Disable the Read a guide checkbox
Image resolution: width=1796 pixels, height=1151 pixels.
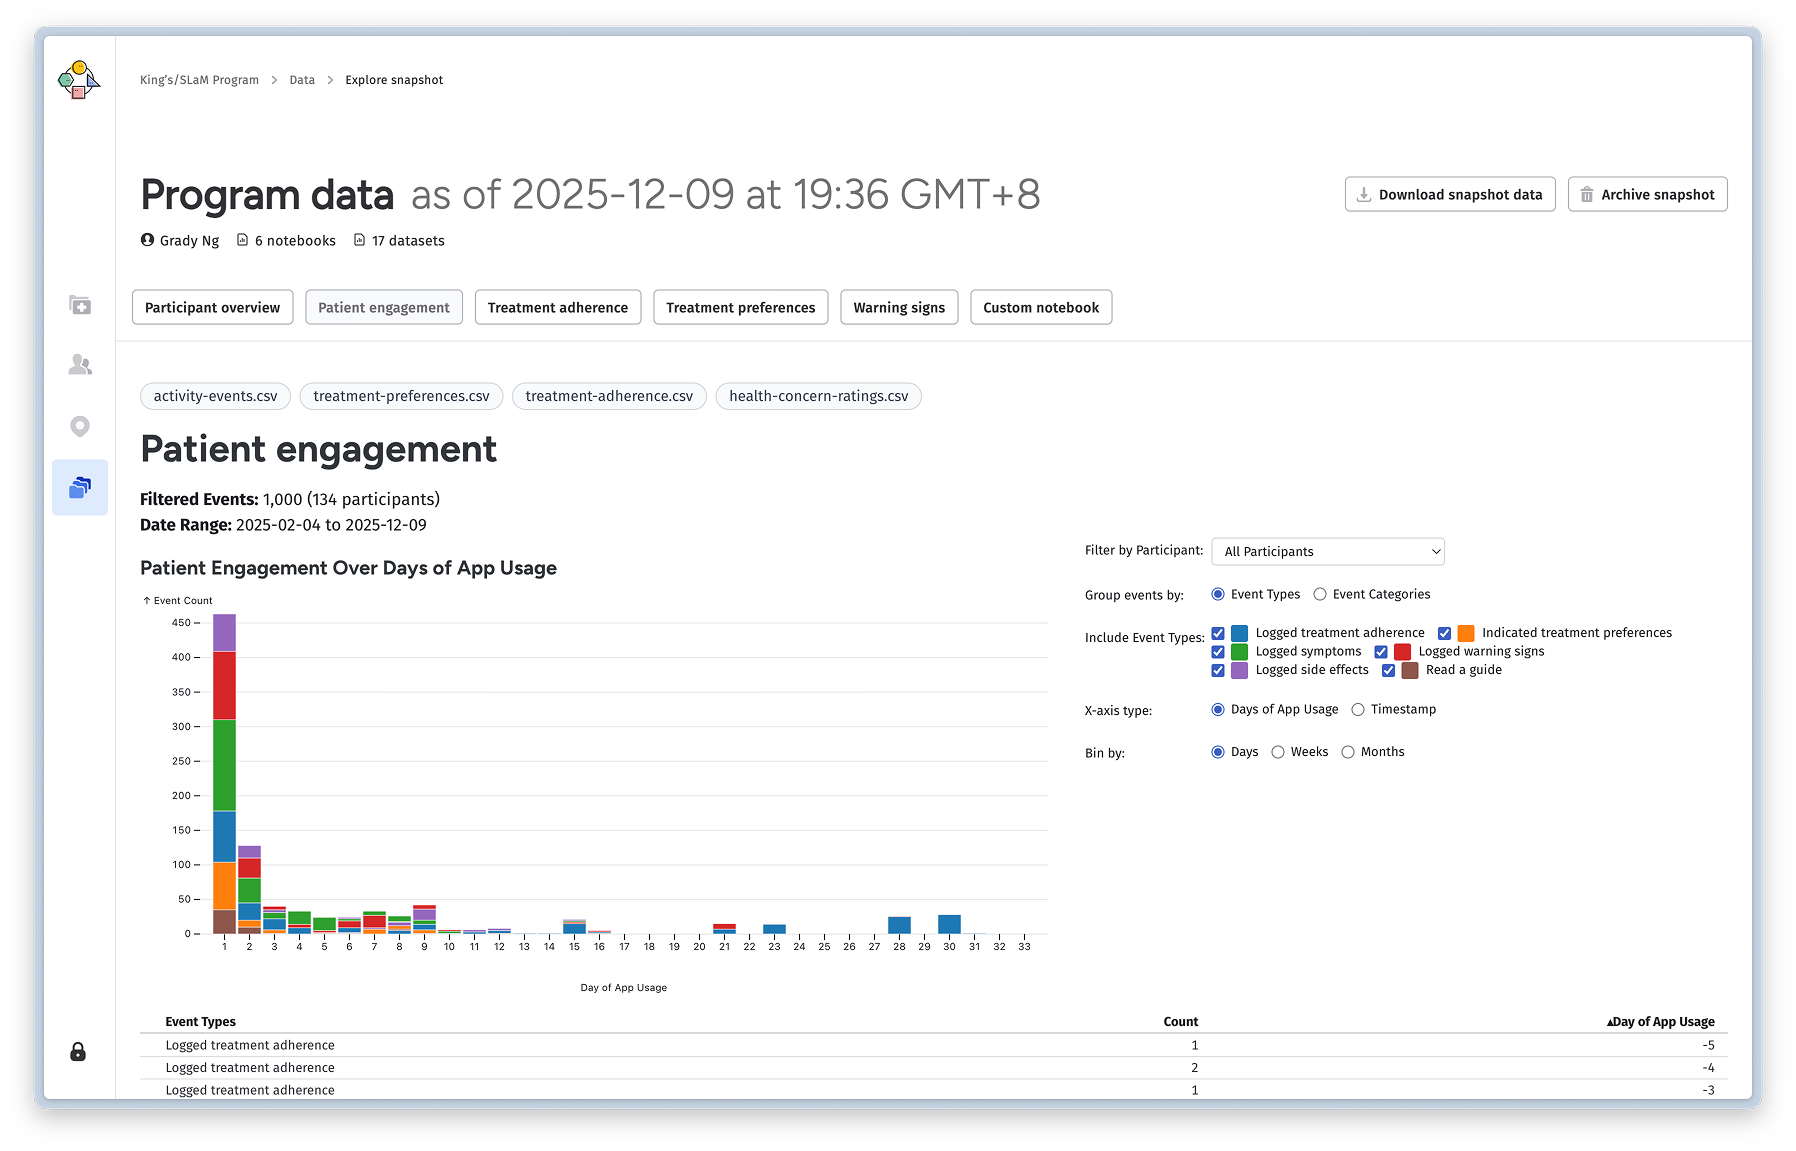coord(1388,670)
